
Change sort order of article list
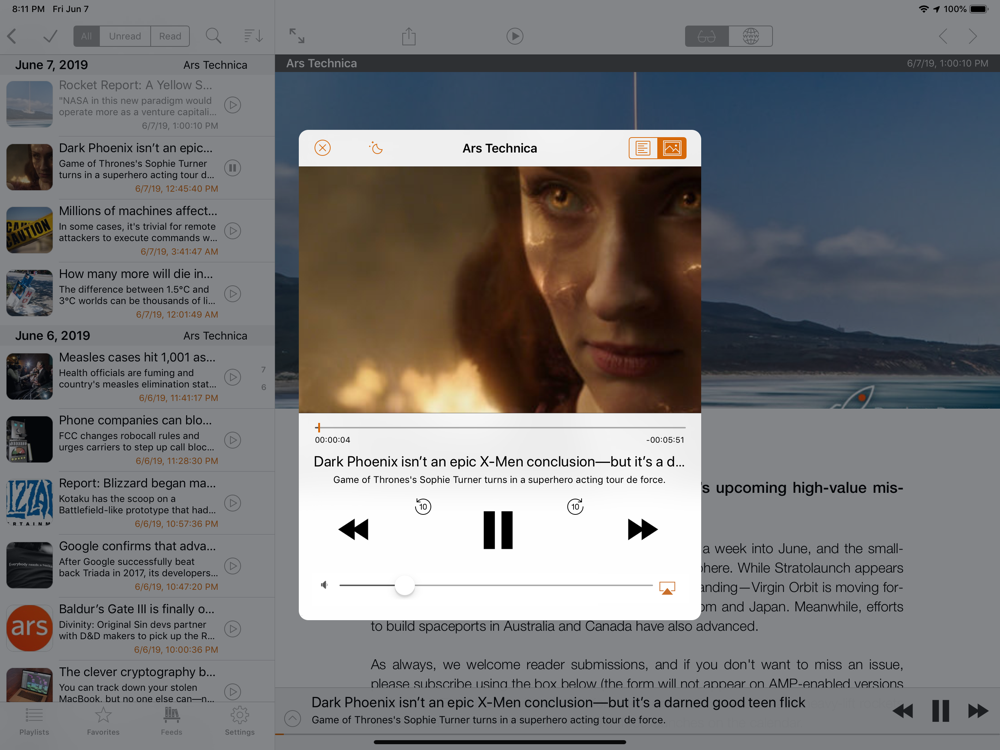[253, 36]
